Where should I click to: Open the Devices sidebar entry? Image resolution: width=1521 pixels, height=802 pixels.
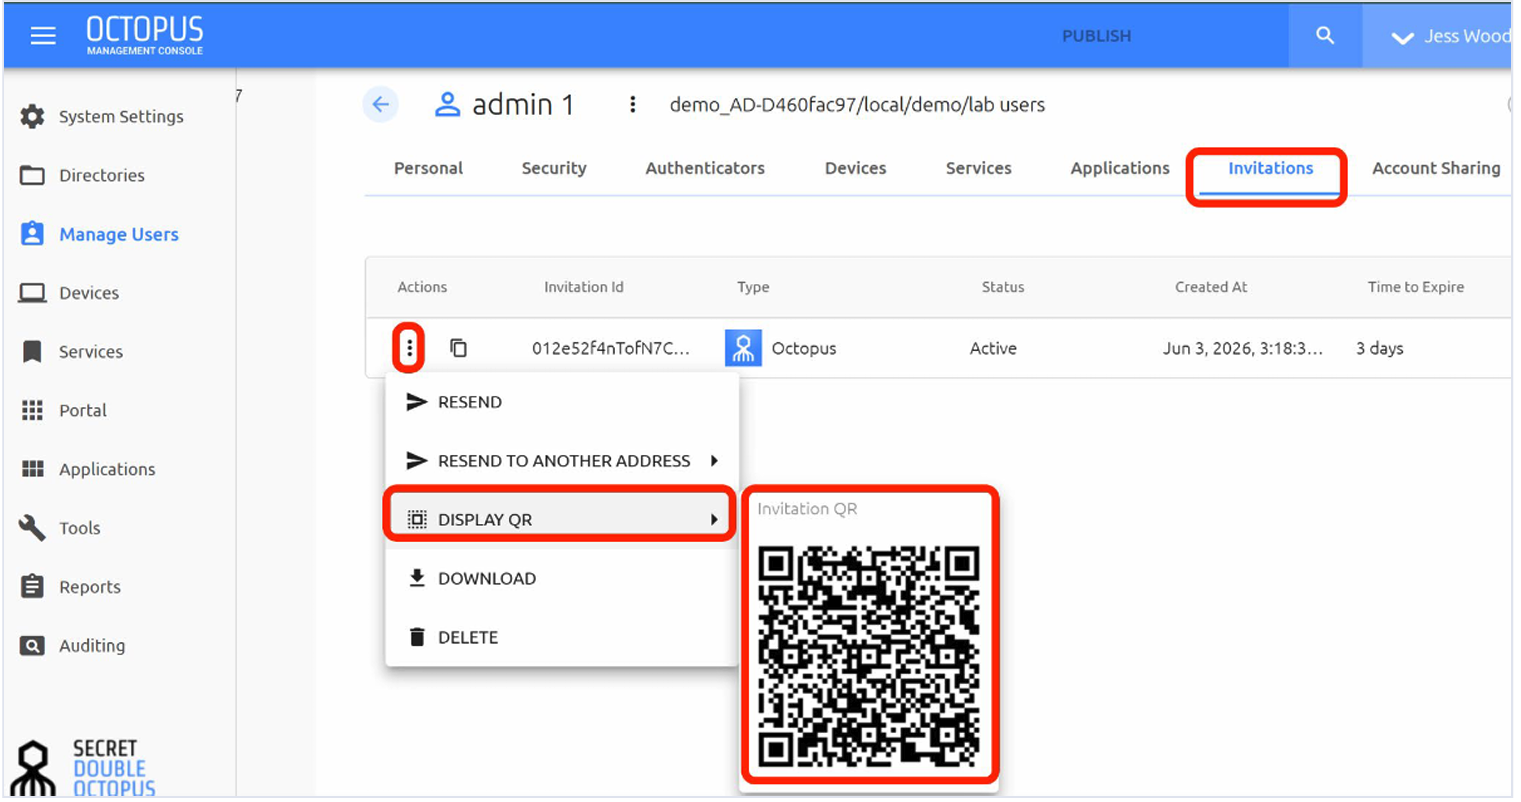point(89,293)
